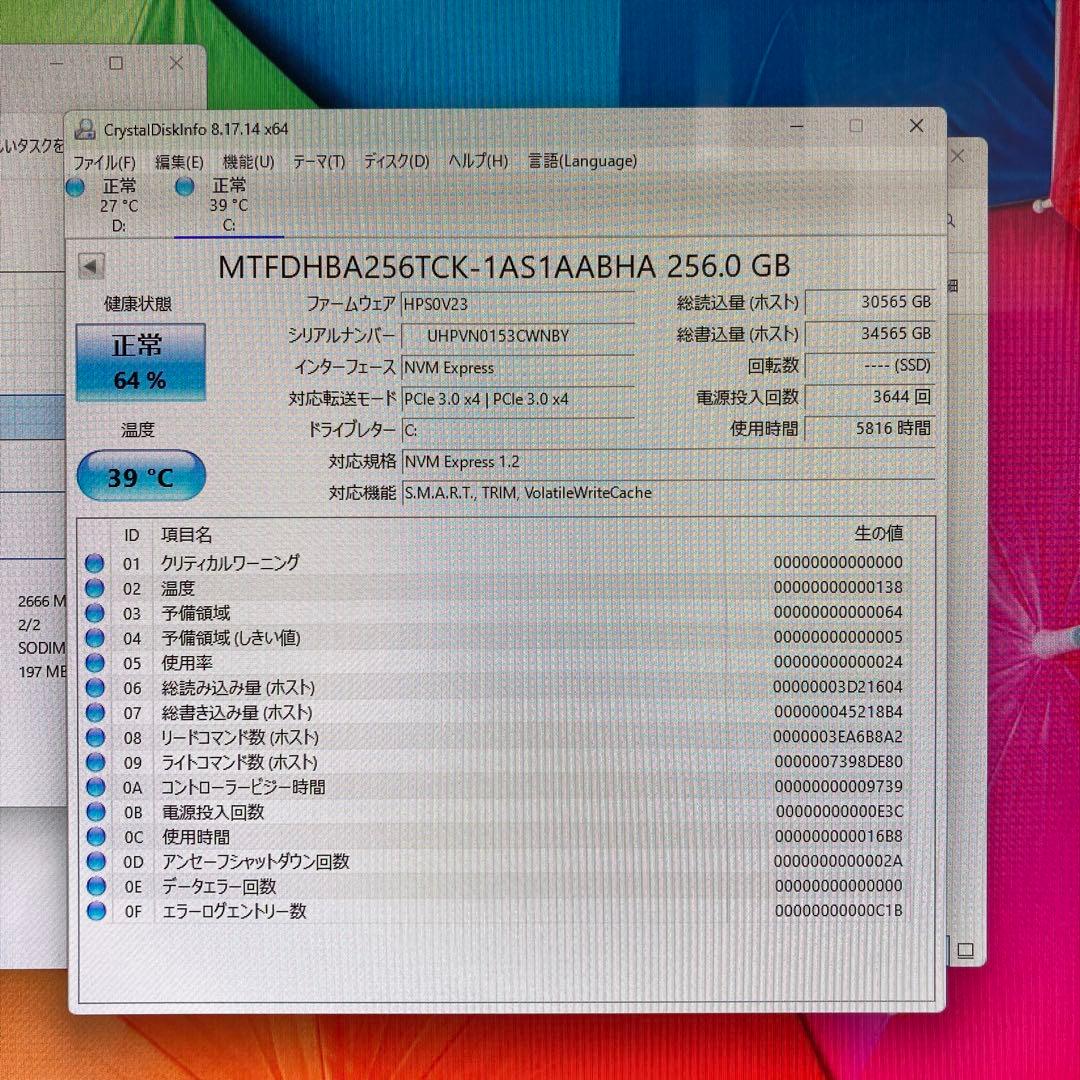Click the previous disk arrow button
Screen dimensions: 1080x1080
point(91,266)
